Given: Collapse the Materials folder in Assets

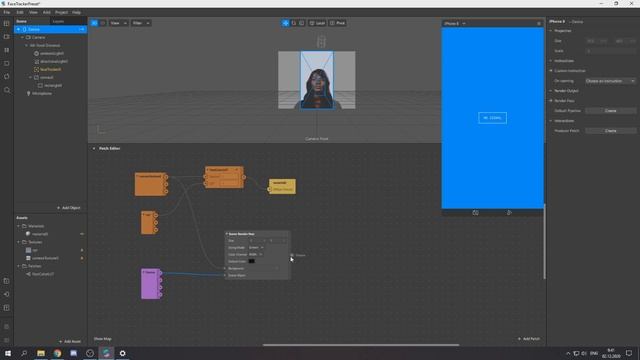Looking at the screenshot, I should point(18,226).
